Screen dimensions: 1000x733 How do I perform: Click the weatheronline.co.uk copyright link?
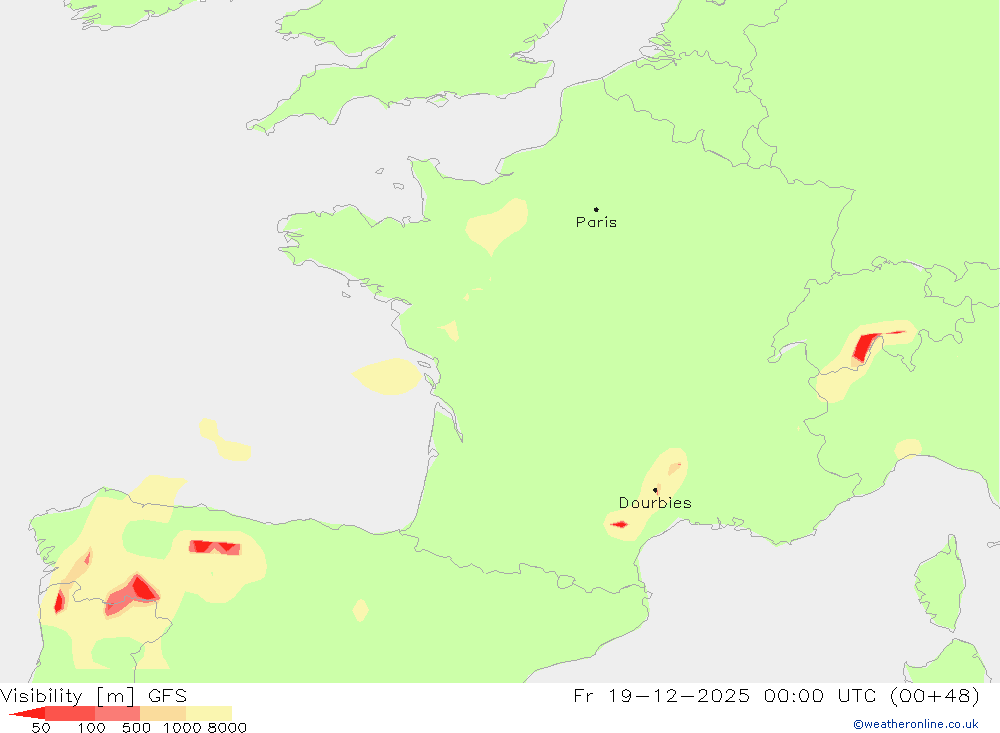pyautogui.click(x=916, y=724)
